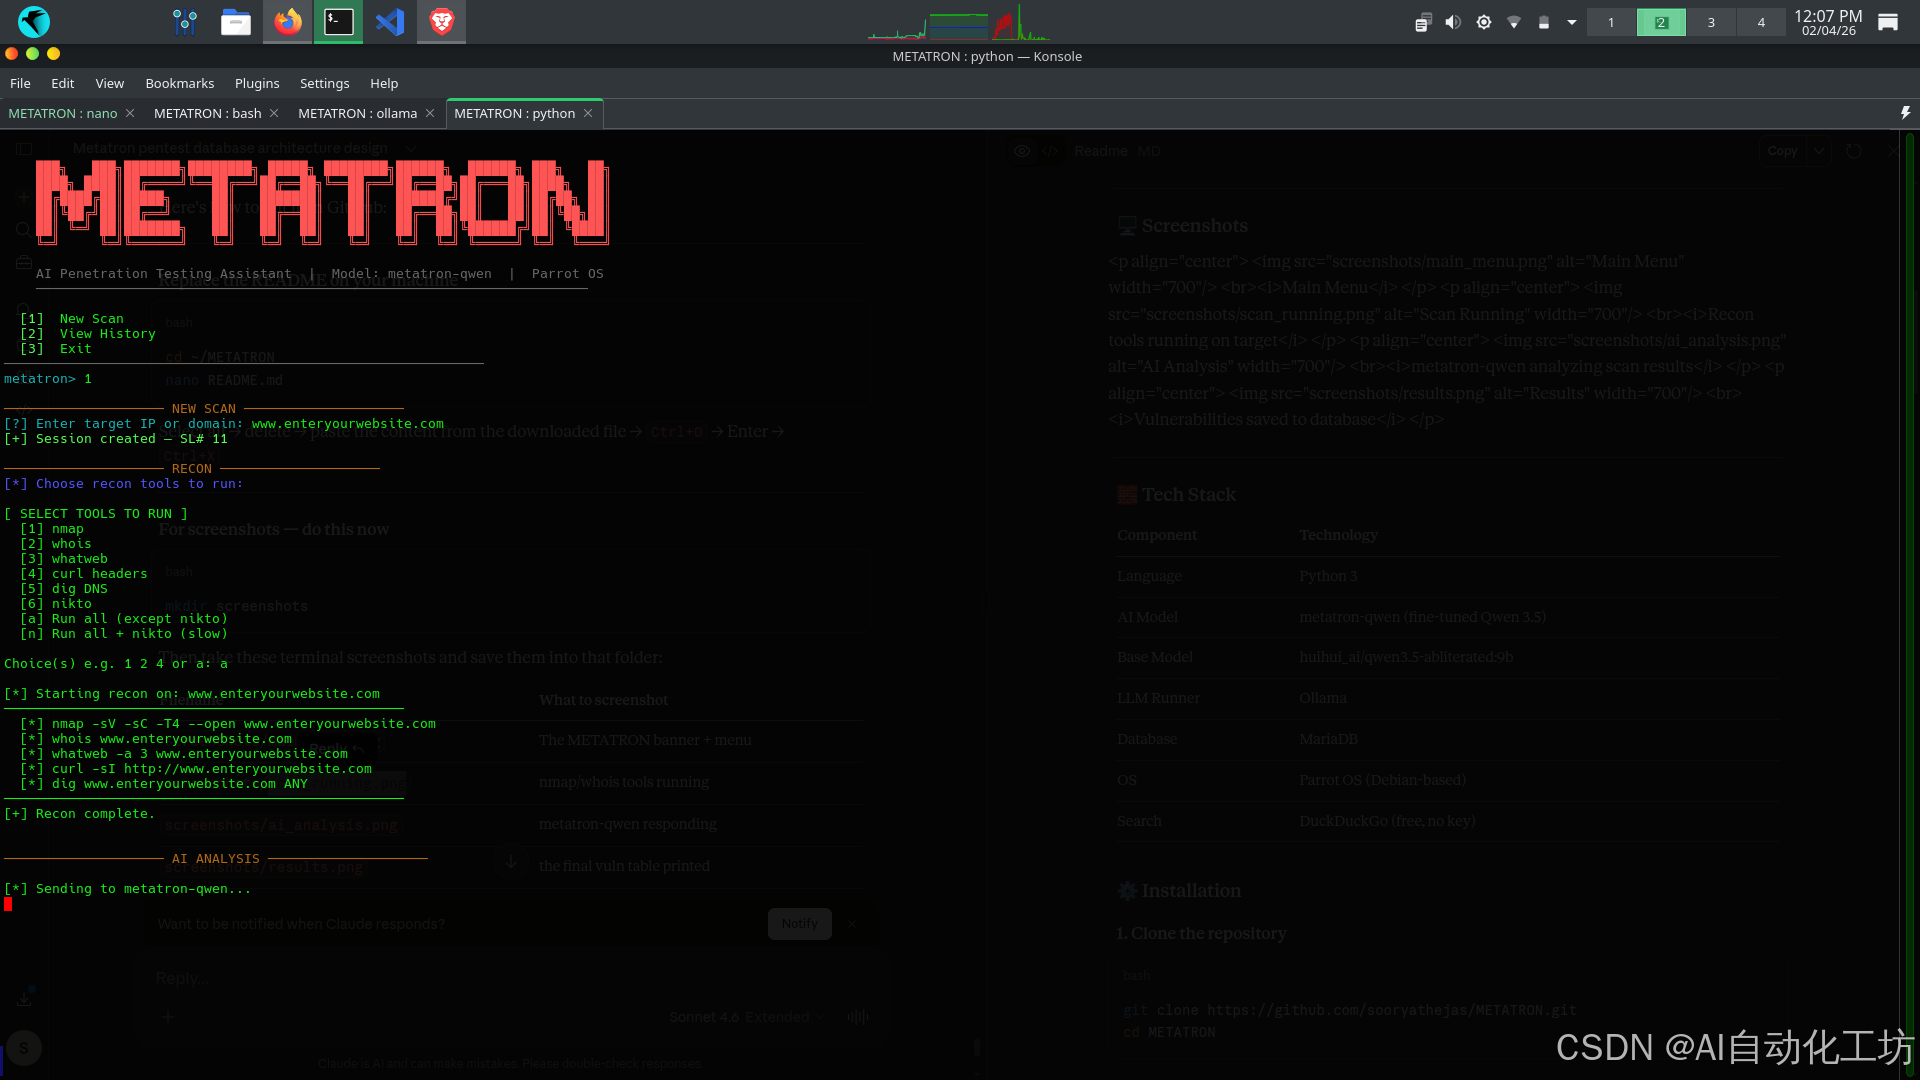Launch the Firefox browser from the panel
The width and height of the screenshot is (1920, 1080).
click(288, 21)
